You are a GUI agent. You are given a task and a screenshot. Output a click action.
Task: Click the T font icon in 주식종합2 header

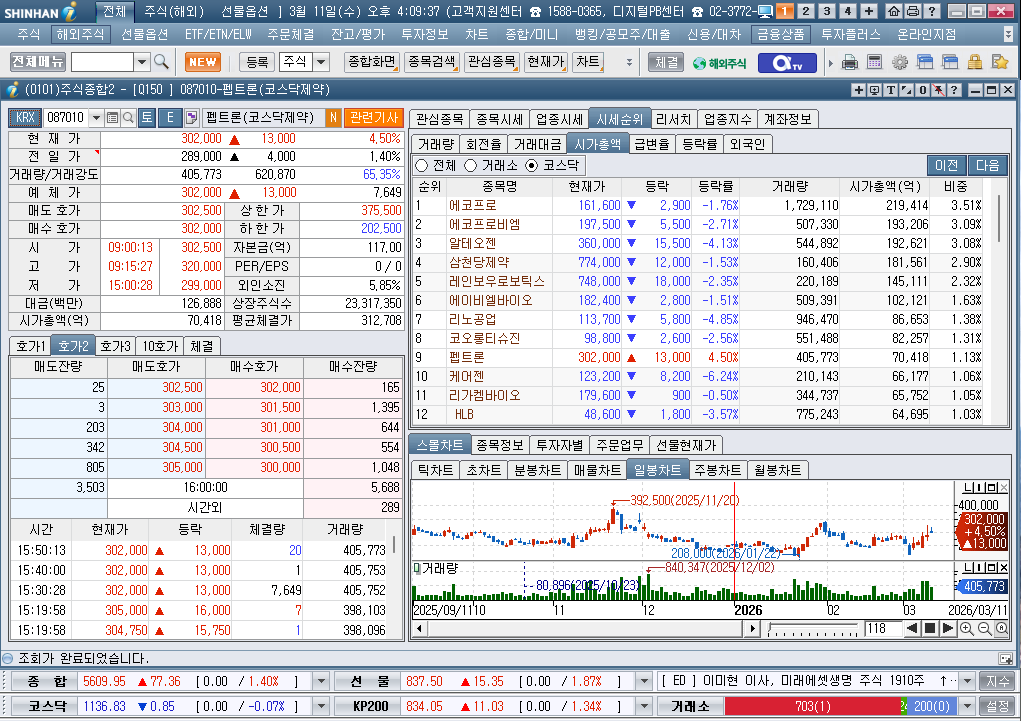(890, 90)
